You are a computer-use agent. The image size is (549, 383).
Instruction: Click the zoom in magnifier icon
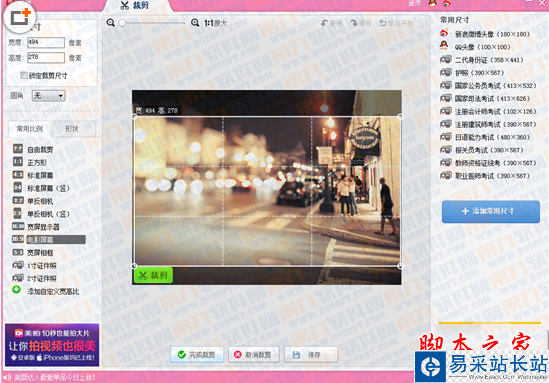point(195,23)
